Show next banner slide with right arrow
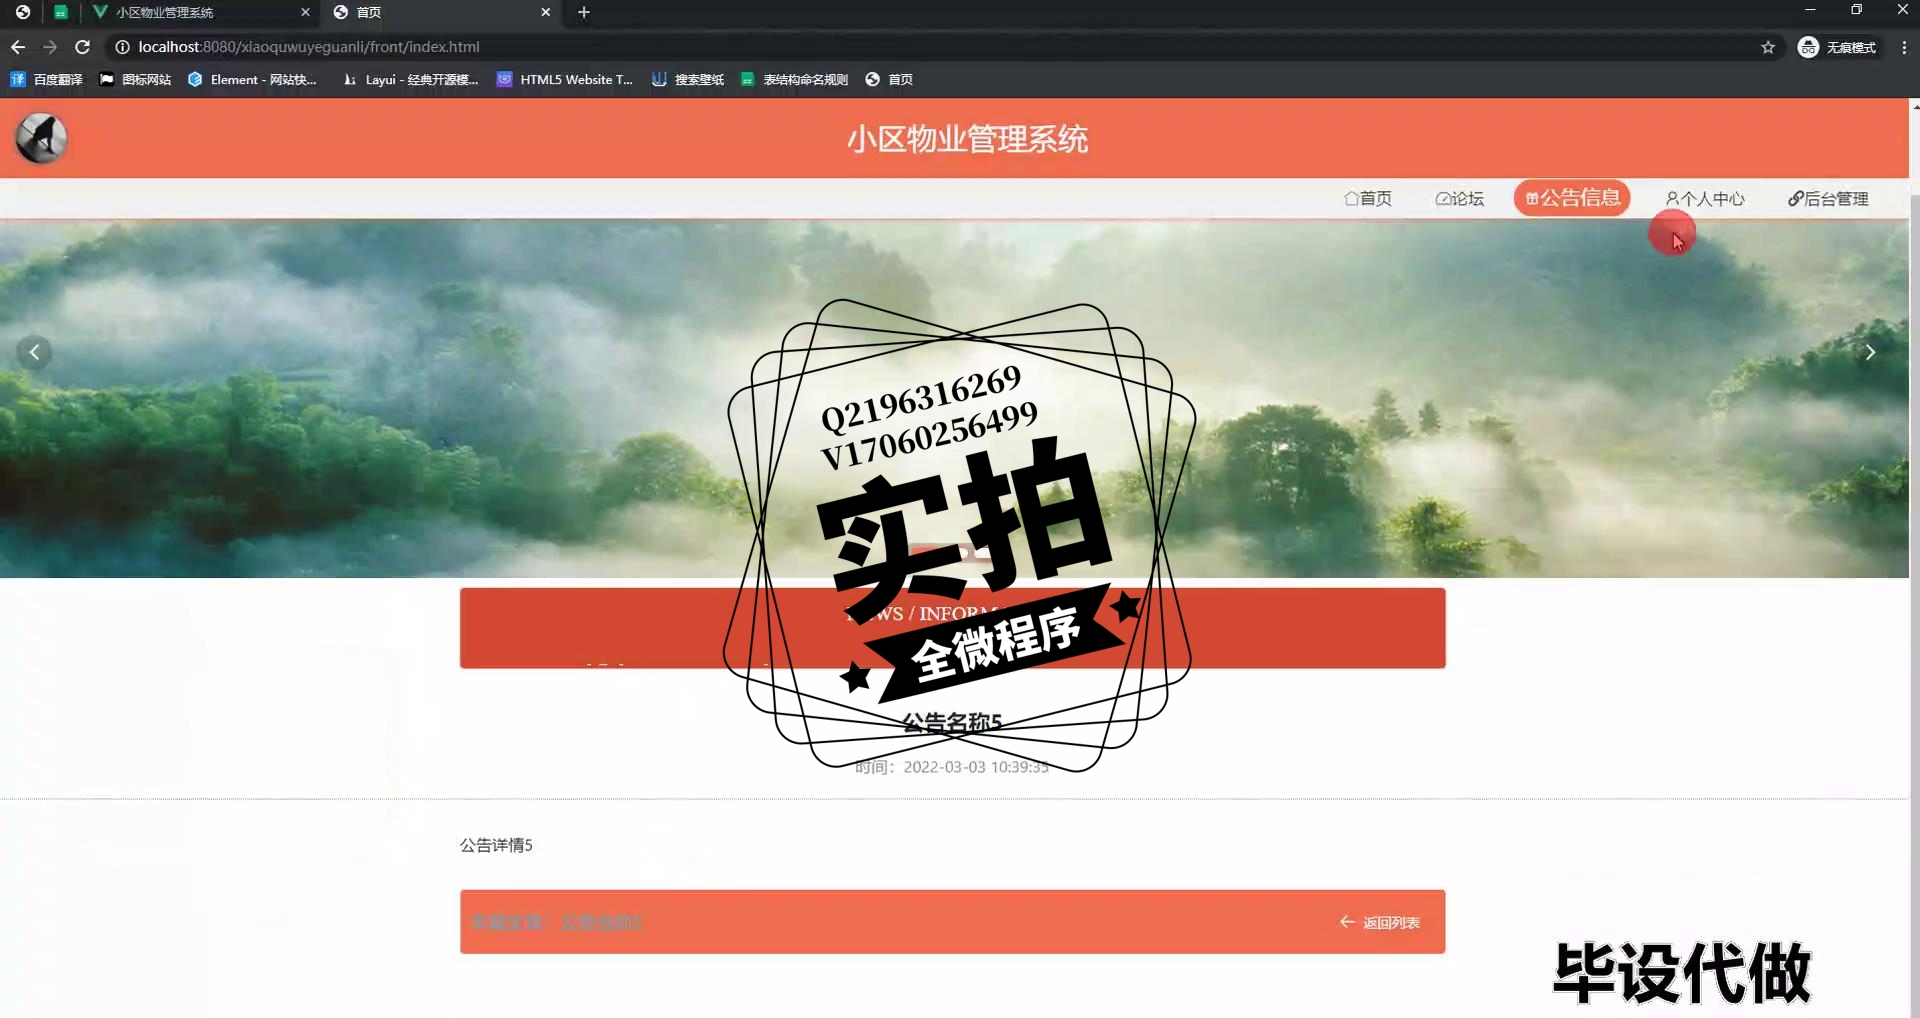 pos(1870,352)
